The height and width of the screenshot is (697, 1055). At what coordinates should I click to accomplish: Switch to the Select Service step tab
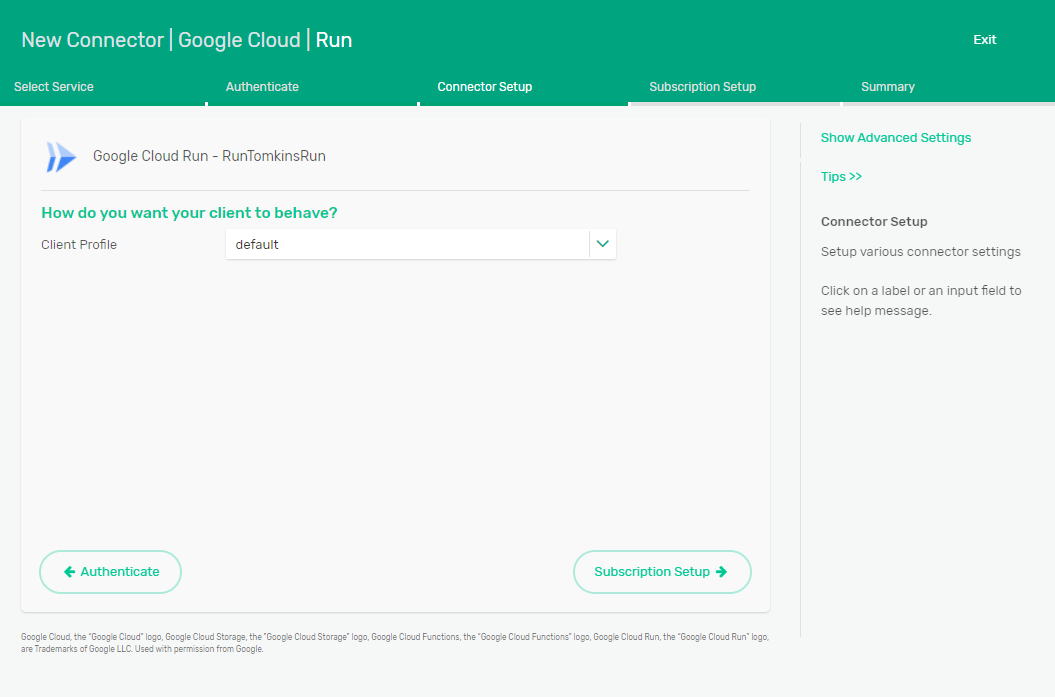tap(54, 87)
